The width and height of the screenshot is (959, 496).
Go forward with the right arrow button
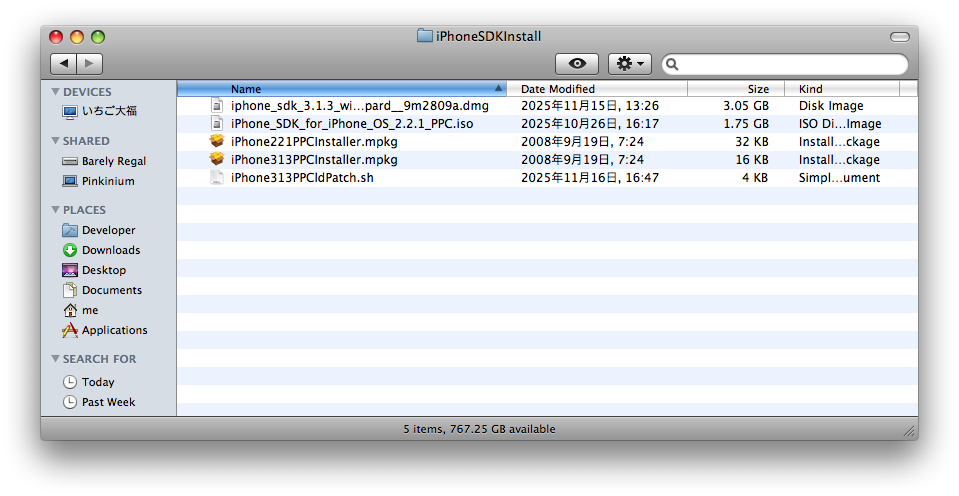point(90,64)
